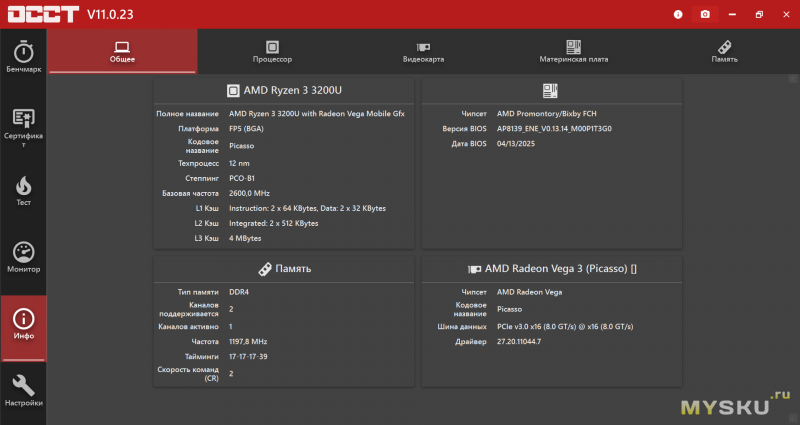Open Настройки wrench settings
The height and width of the screenshot is (425, 800).
(23, 391)
